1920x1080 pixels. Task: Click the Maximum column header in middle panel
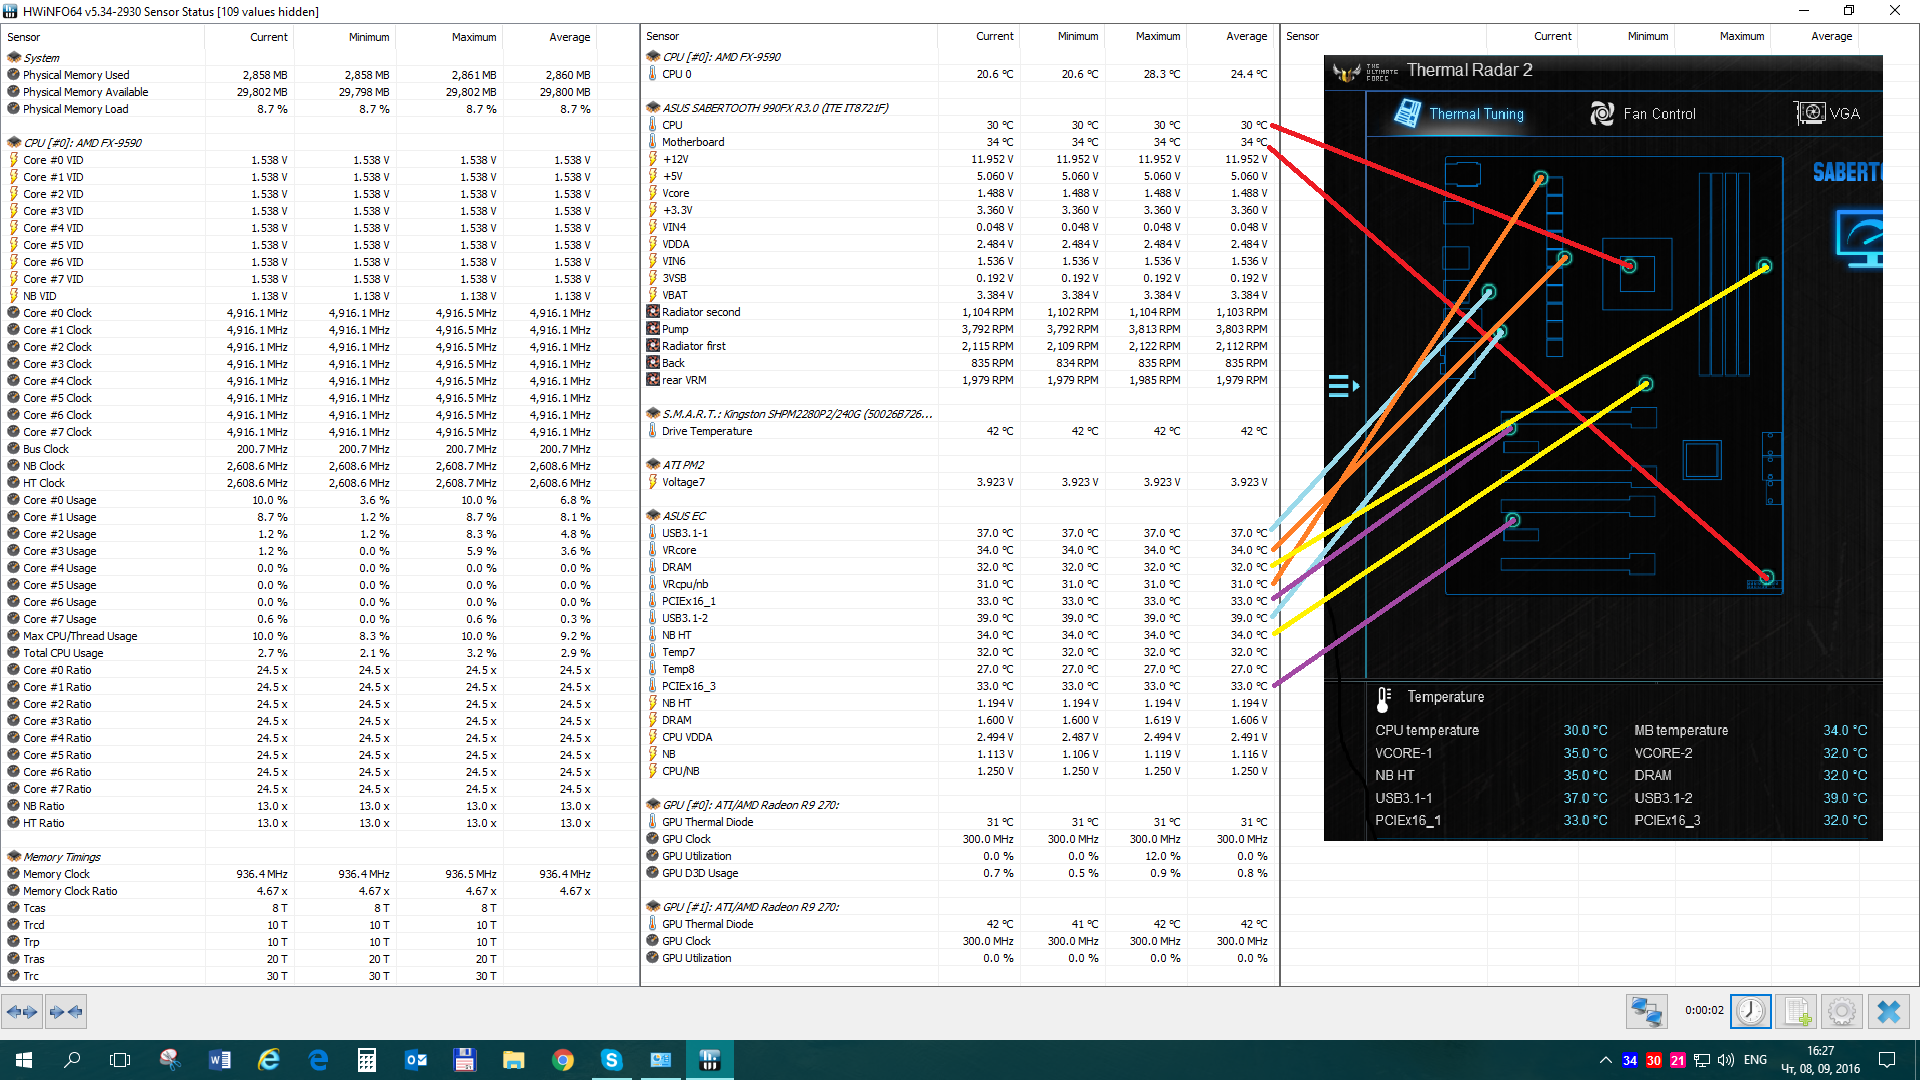click(1157, 36)
